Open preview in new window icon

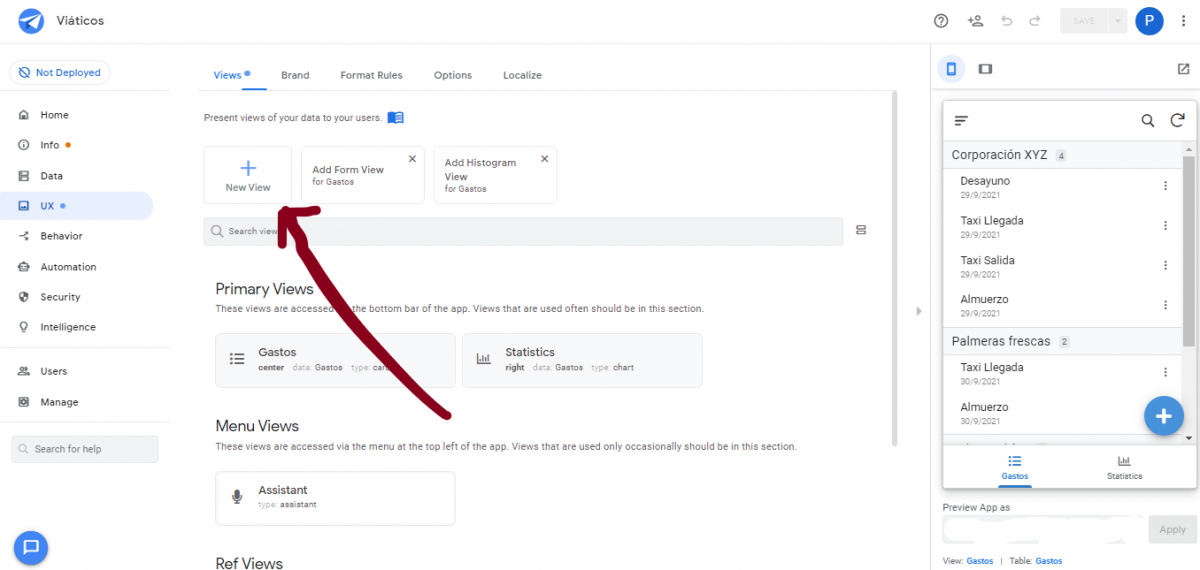[1183, 69]
